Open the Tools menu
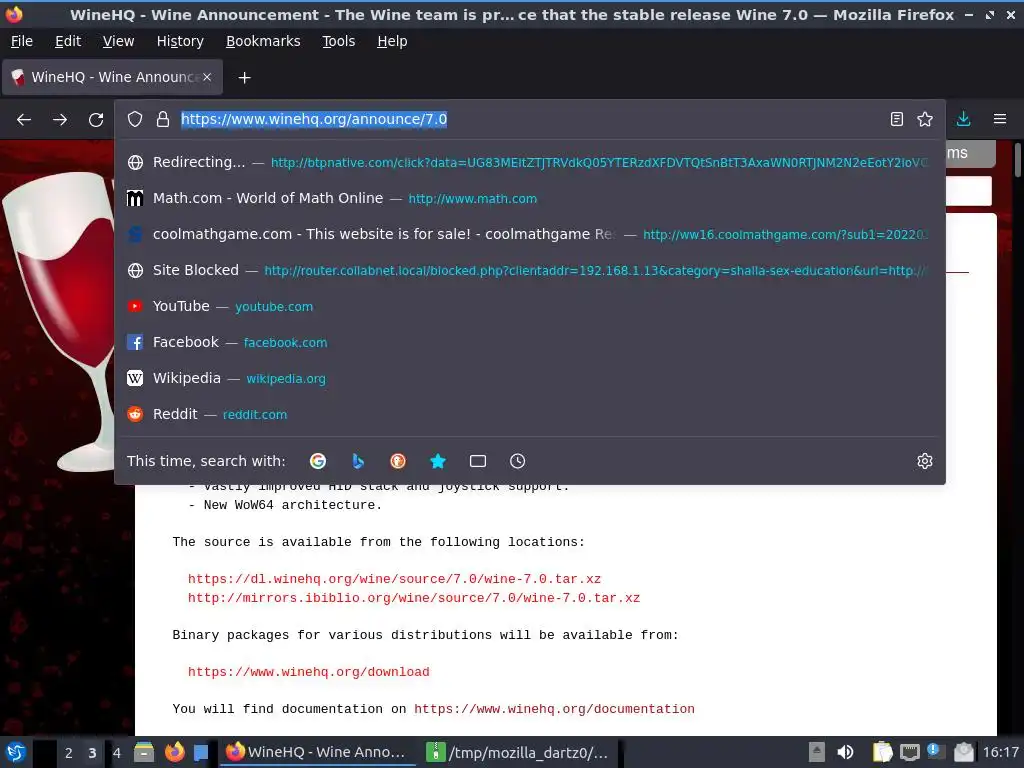 pos(338,41)
